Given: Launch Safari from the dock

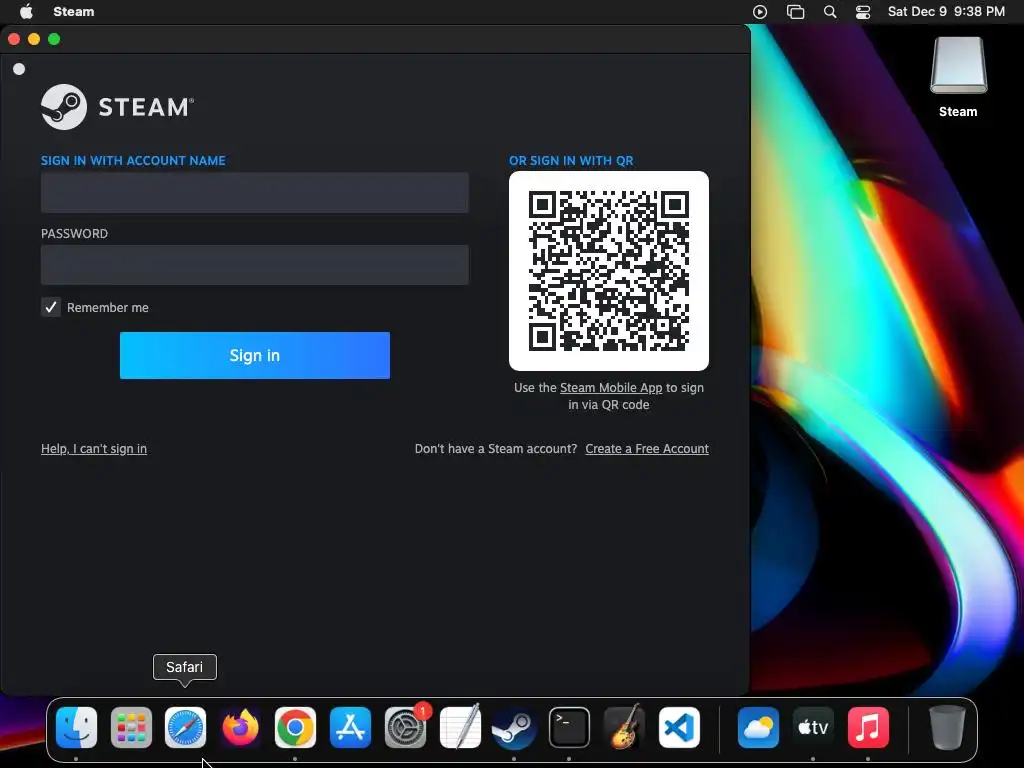Looking at the screenshot, I should pos(185,728).
